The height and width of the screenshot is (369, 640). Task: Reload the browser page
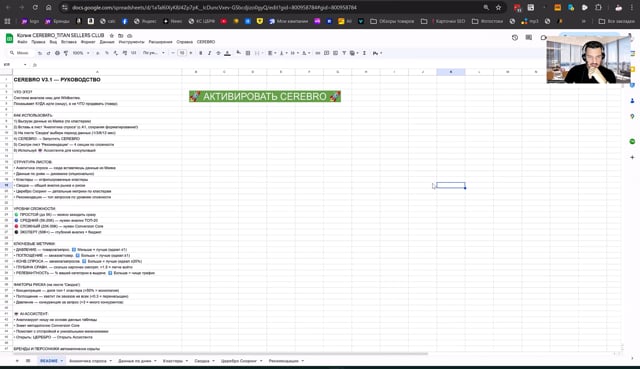tap(35, 7)
